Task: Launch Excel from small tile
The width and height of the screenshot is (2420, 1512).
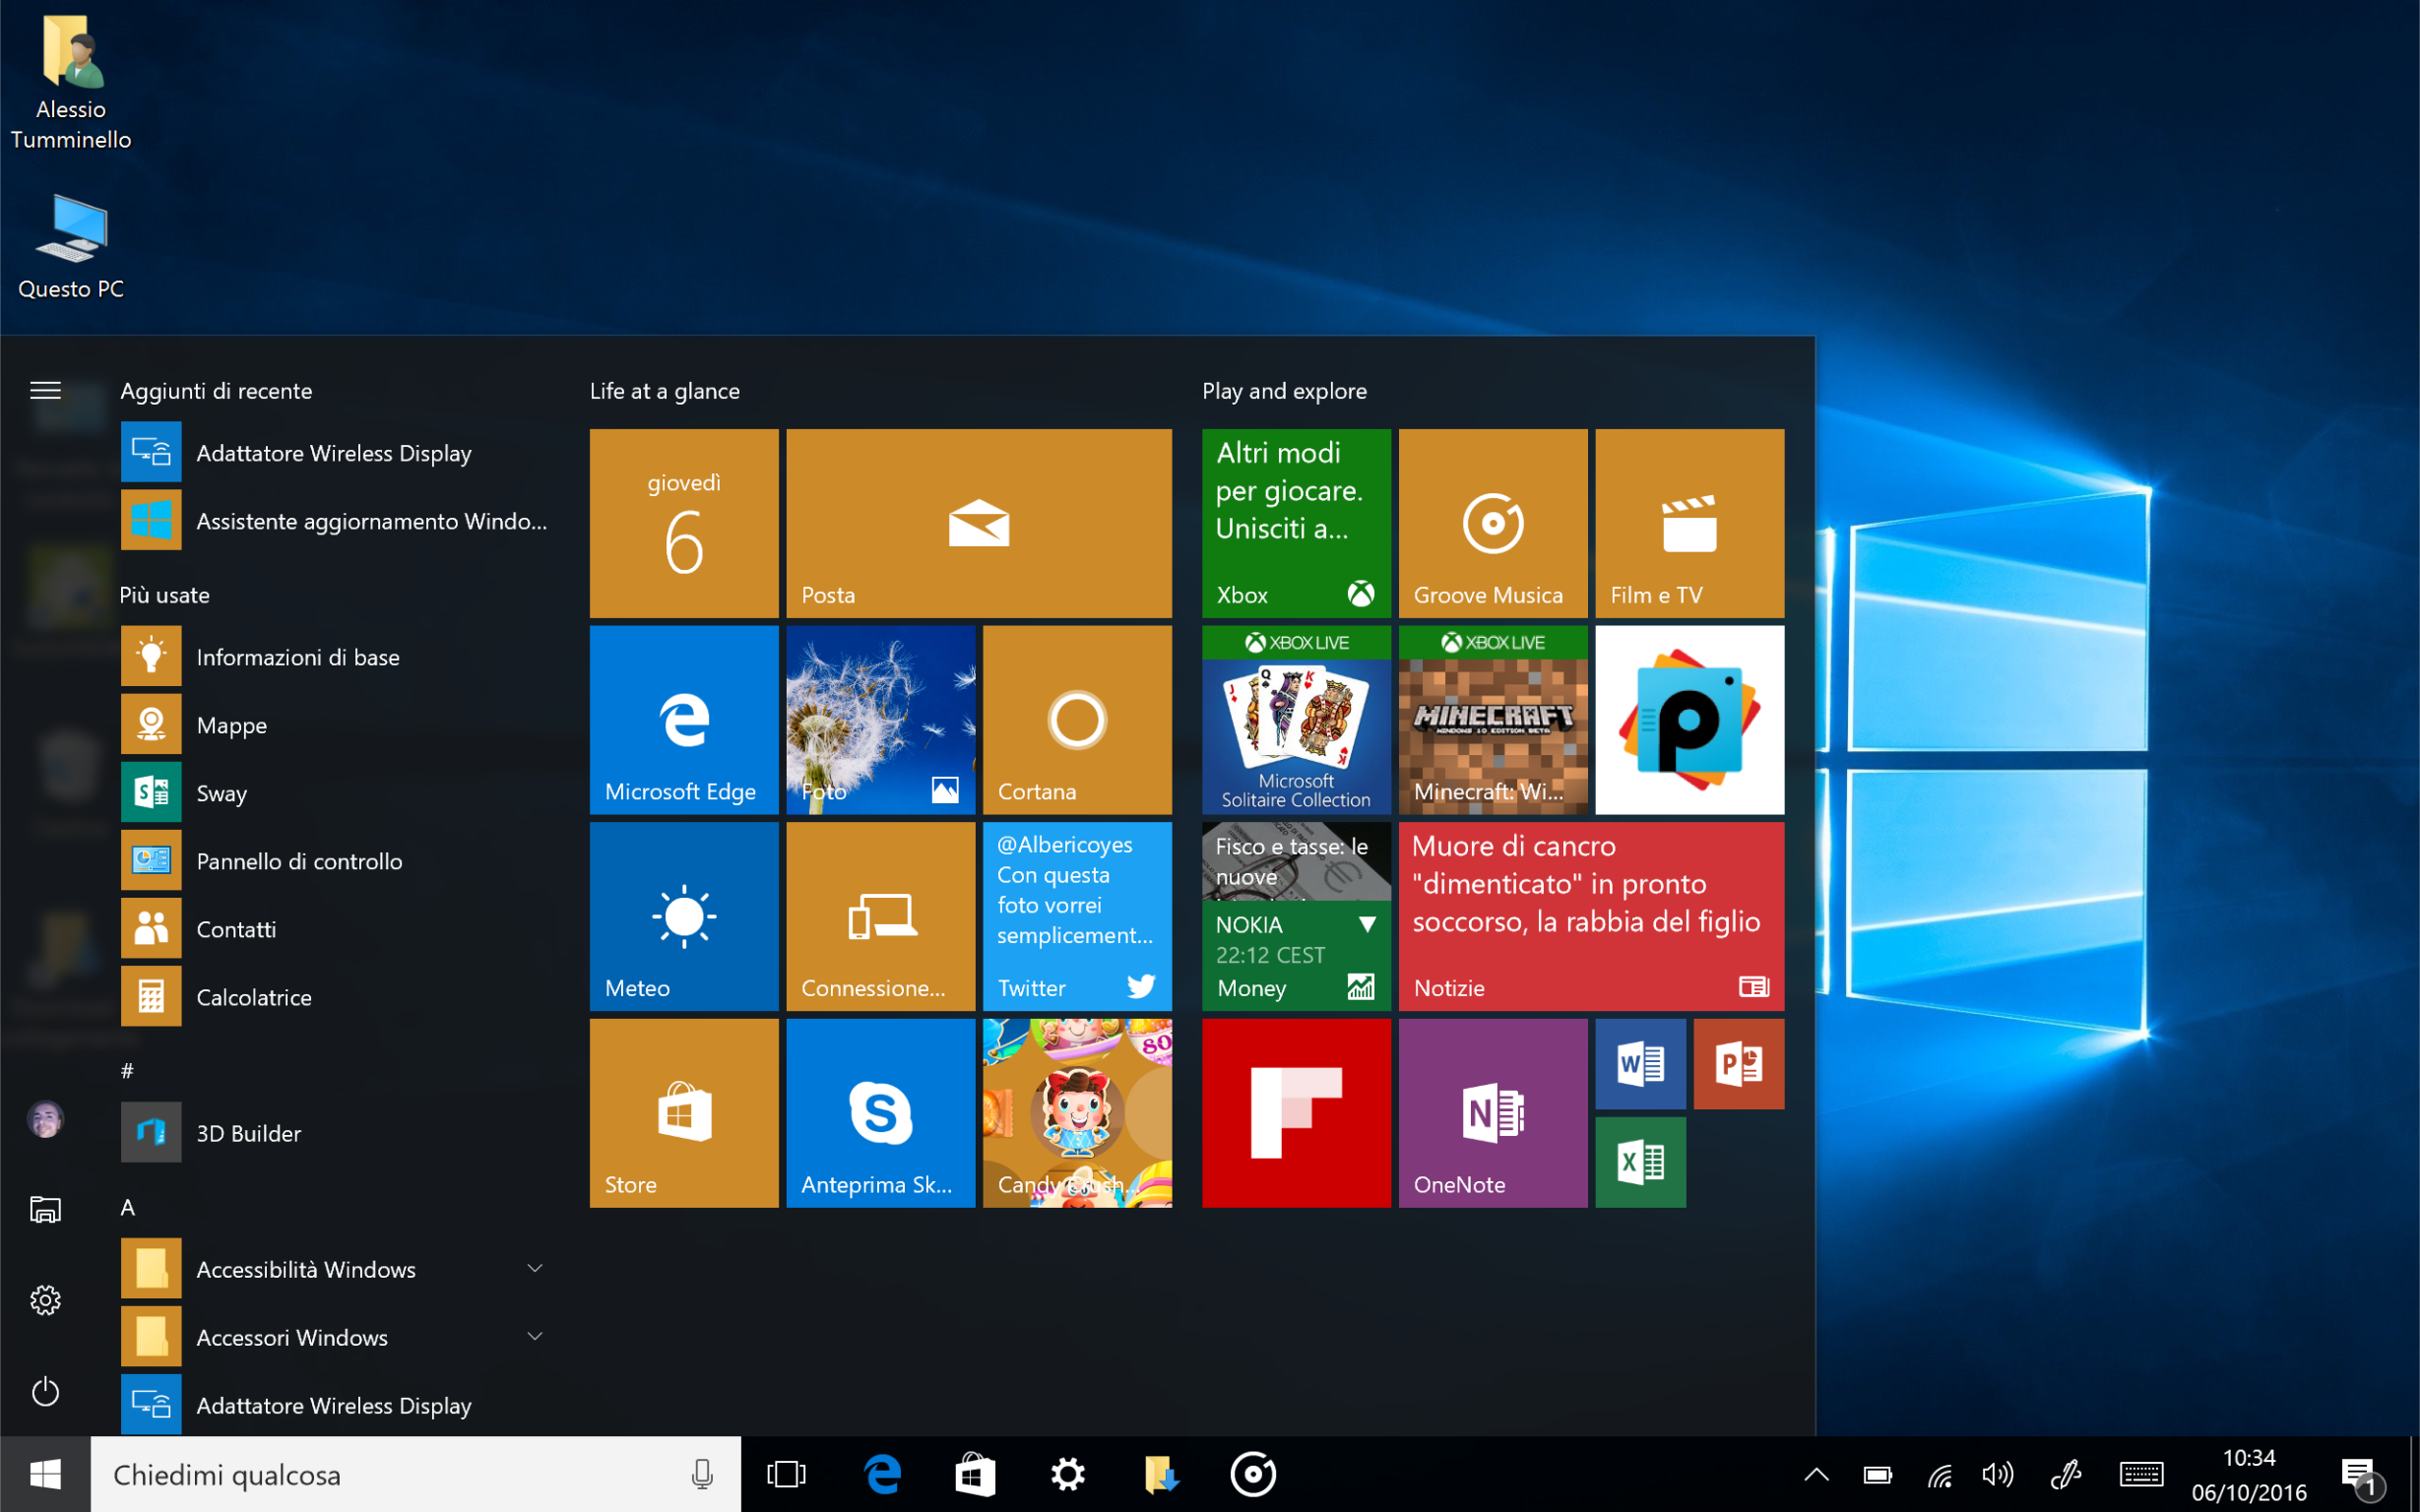Action: tap(1641, 1162)
